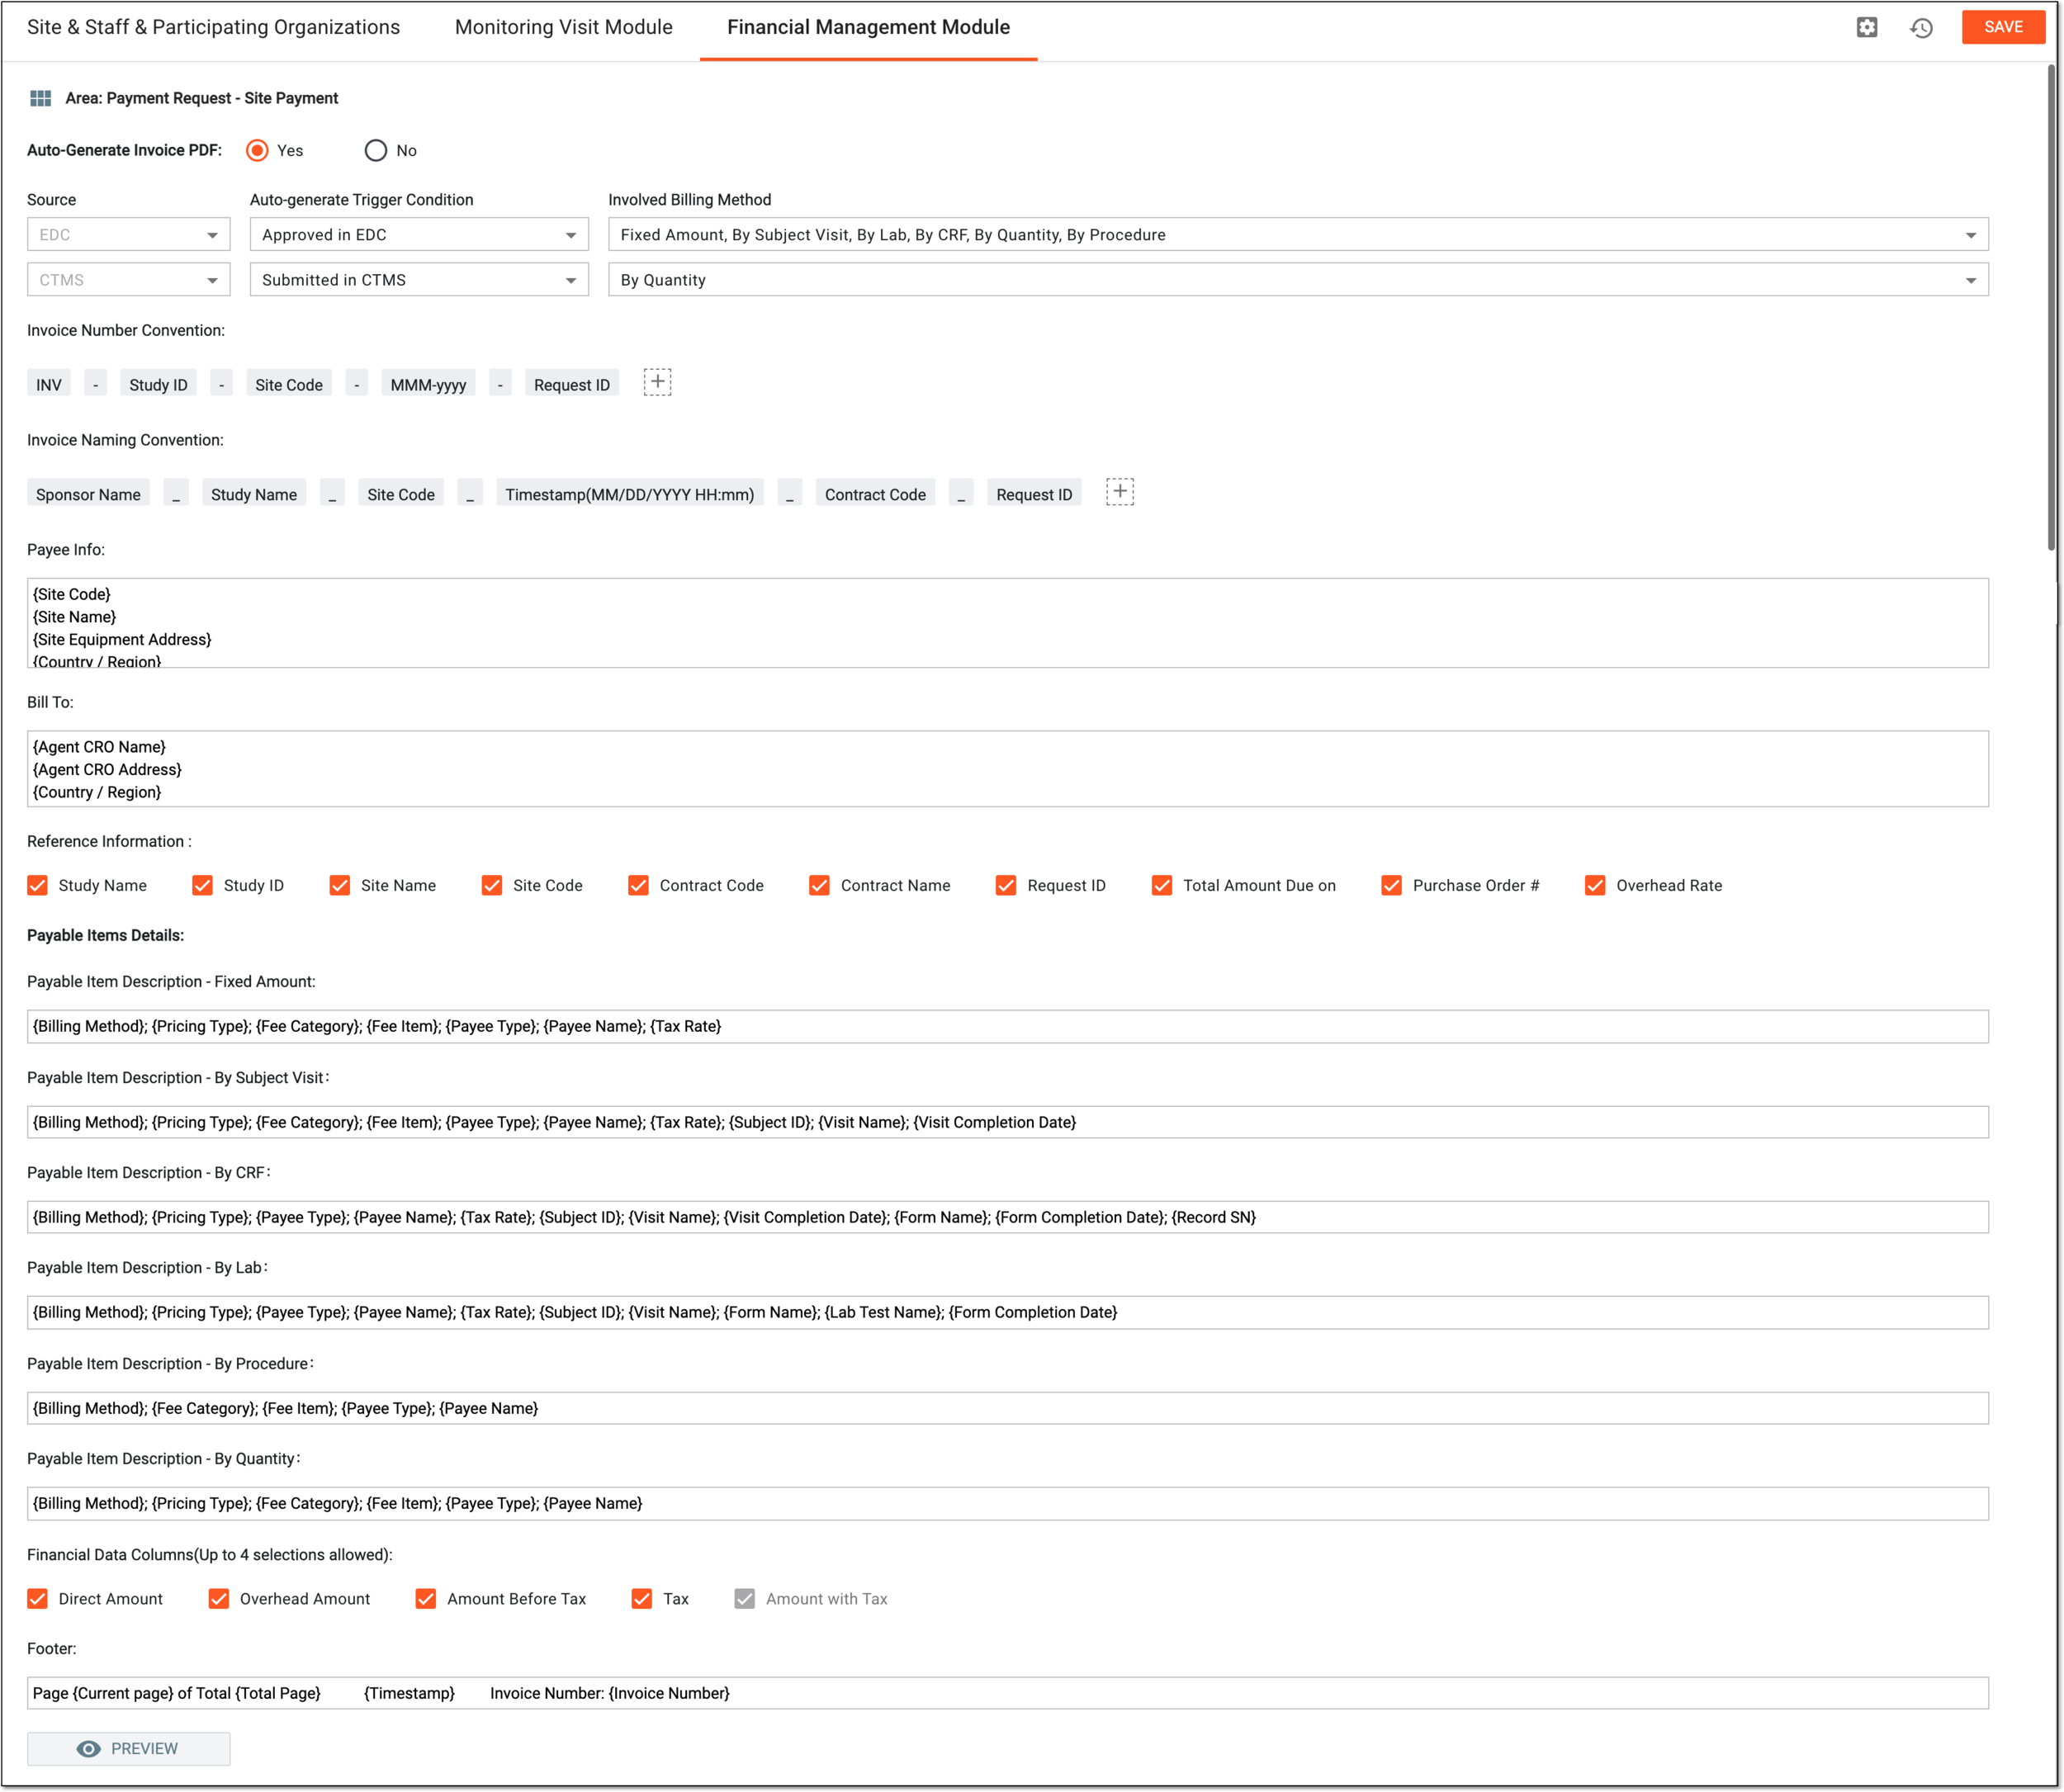Open the CTMS source dropdown
The width and height of the screenshot is (2064, 1792).
(x=128, y=280)
